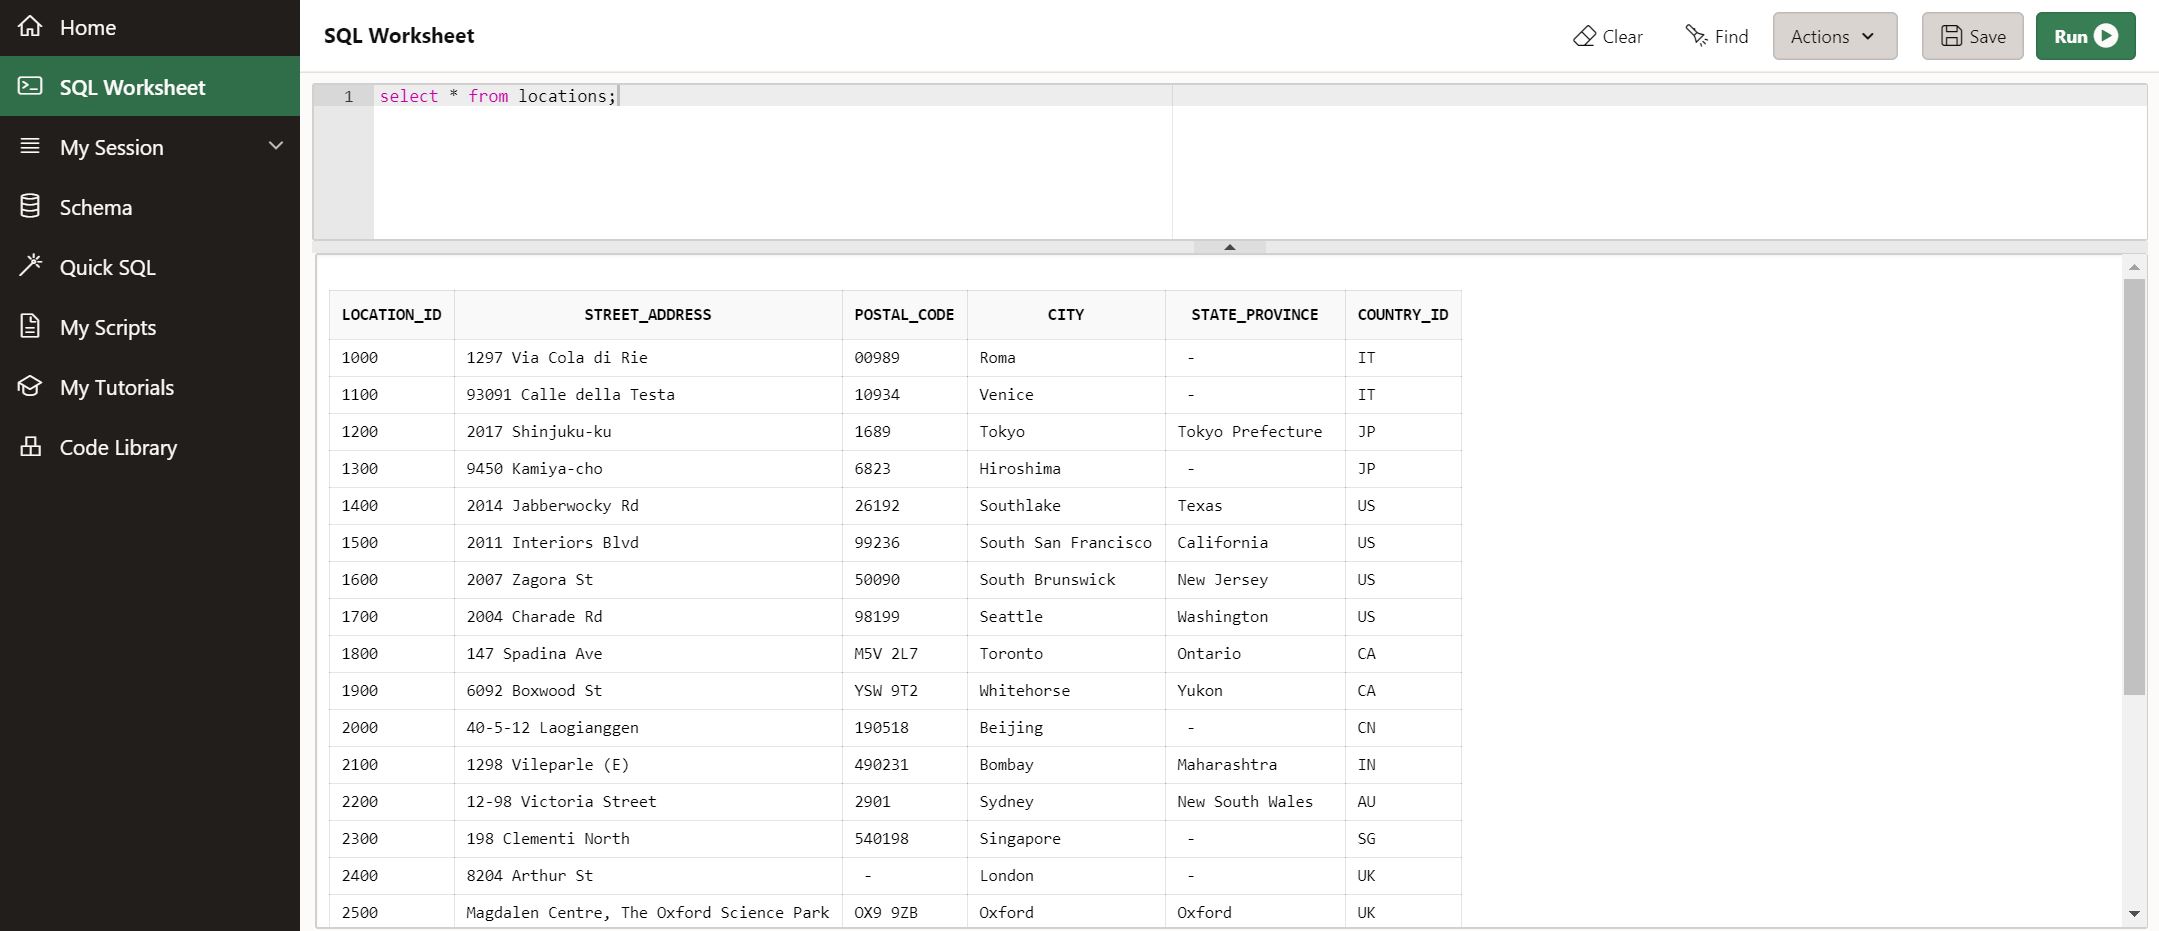The height and width of the screenshot is (931, 2159).
Task: Click the 'New South Wales' cell
Action: [1255, 802]
